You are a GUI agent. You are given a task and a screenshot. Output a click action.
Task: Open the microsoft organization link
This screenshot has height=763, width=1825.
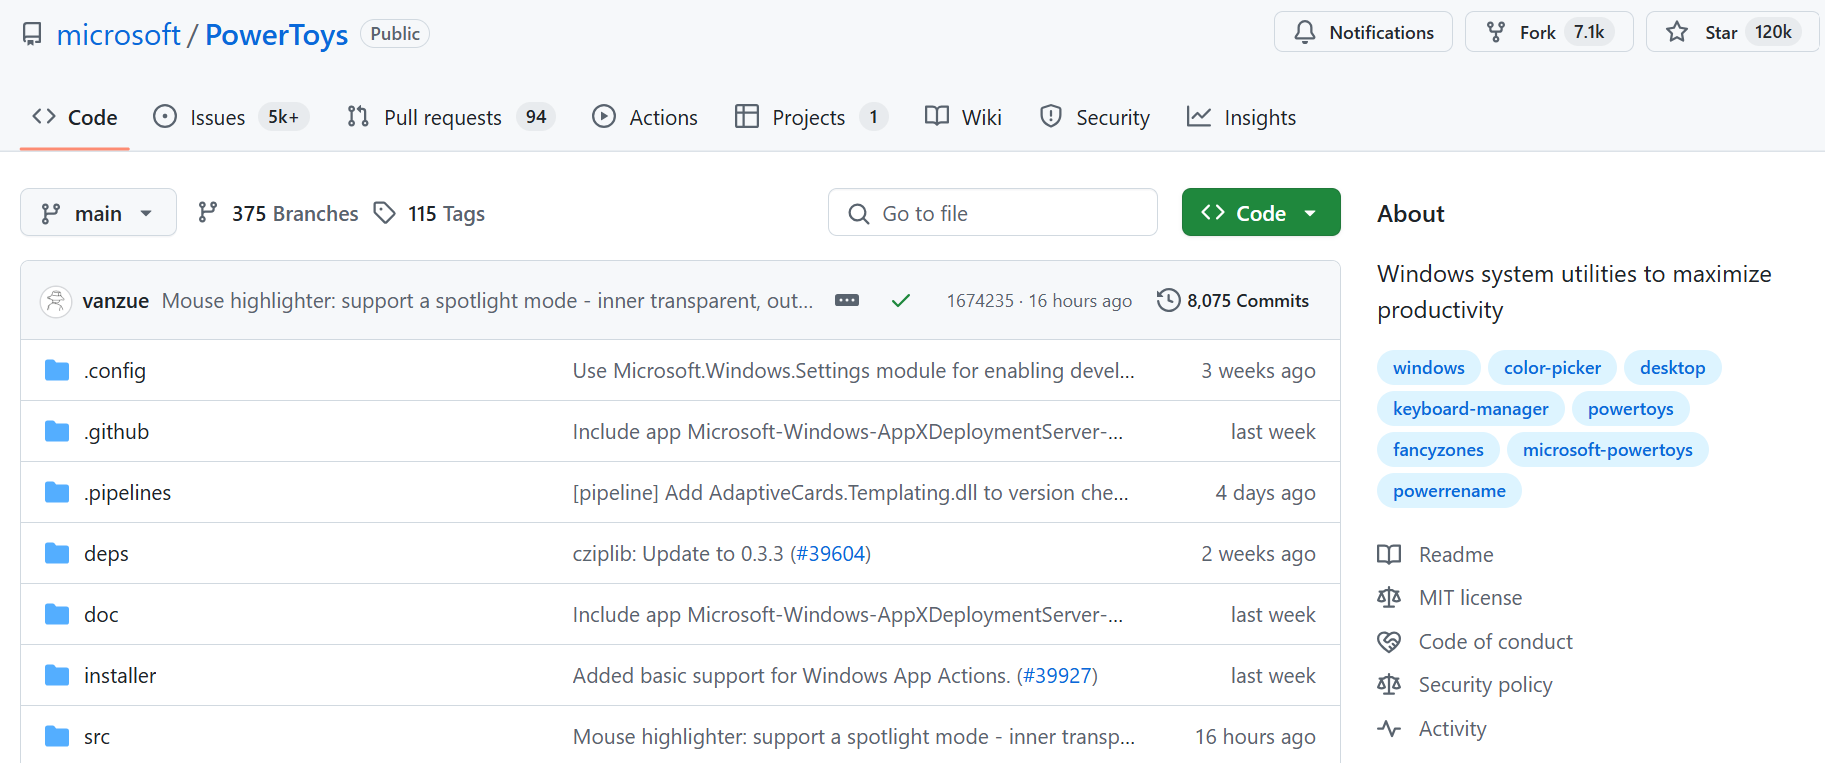click(119, 35)
